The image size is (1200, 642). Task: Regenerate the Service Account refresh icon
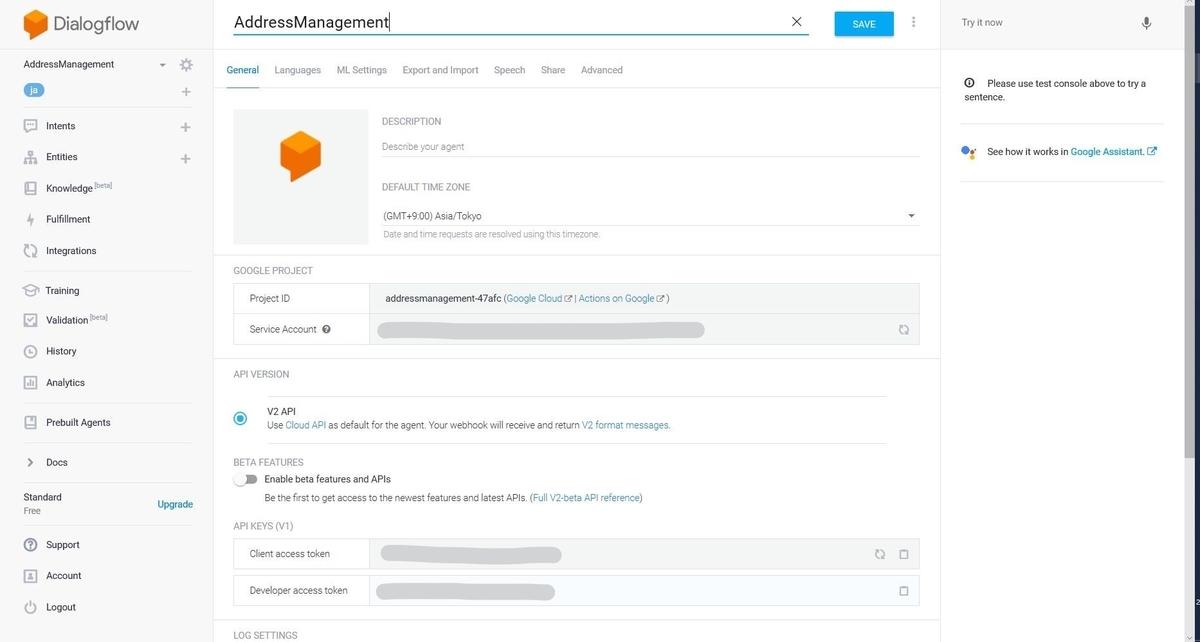click(903, 329)
